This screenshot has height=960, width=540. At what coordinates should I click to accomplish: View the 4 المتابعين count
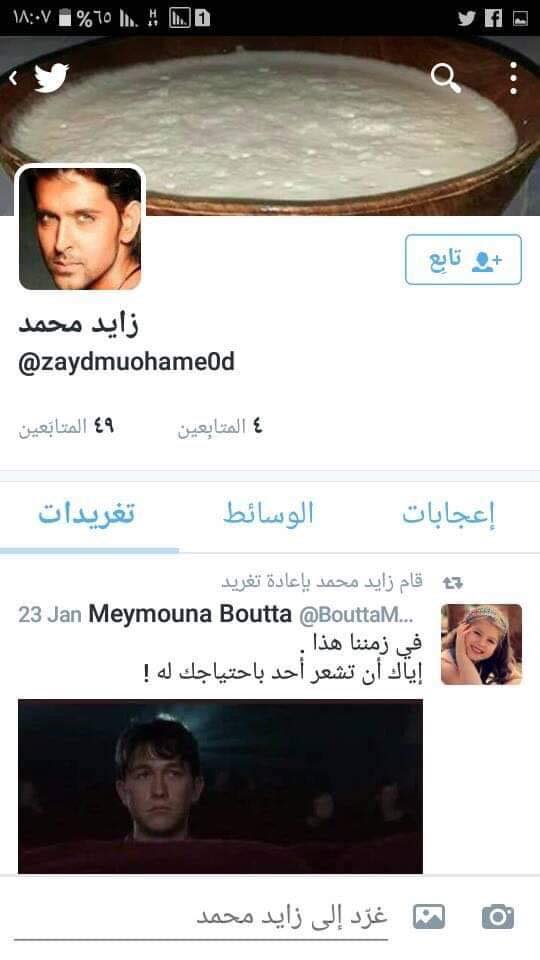click(x=220, y=427)
